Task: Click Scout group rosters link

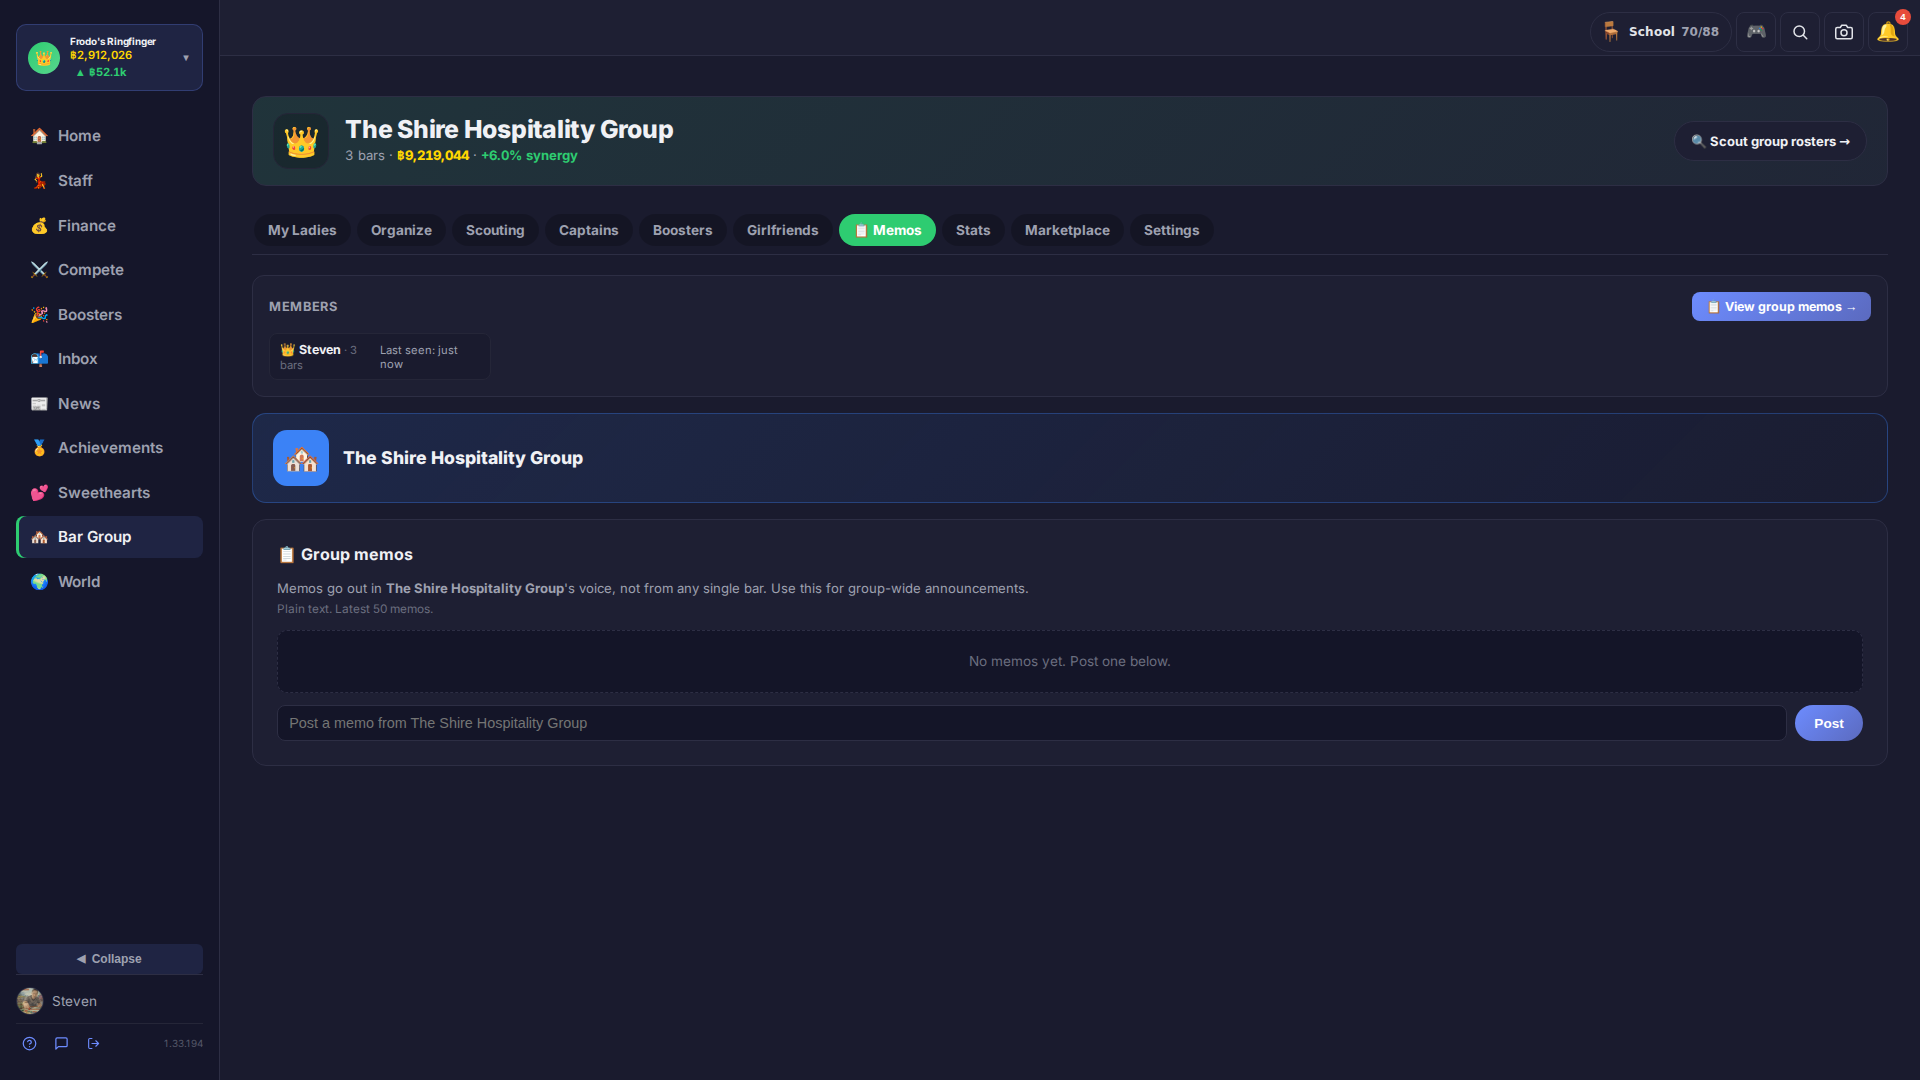Action: 1770,141
